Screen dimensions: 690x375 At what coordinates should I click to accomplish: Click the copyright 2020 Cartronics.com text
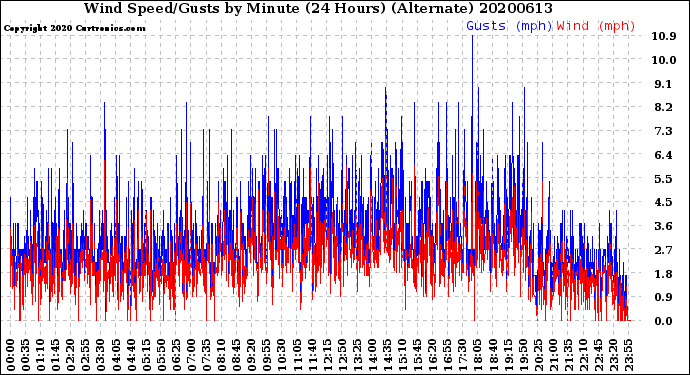(x=74, y=28)
